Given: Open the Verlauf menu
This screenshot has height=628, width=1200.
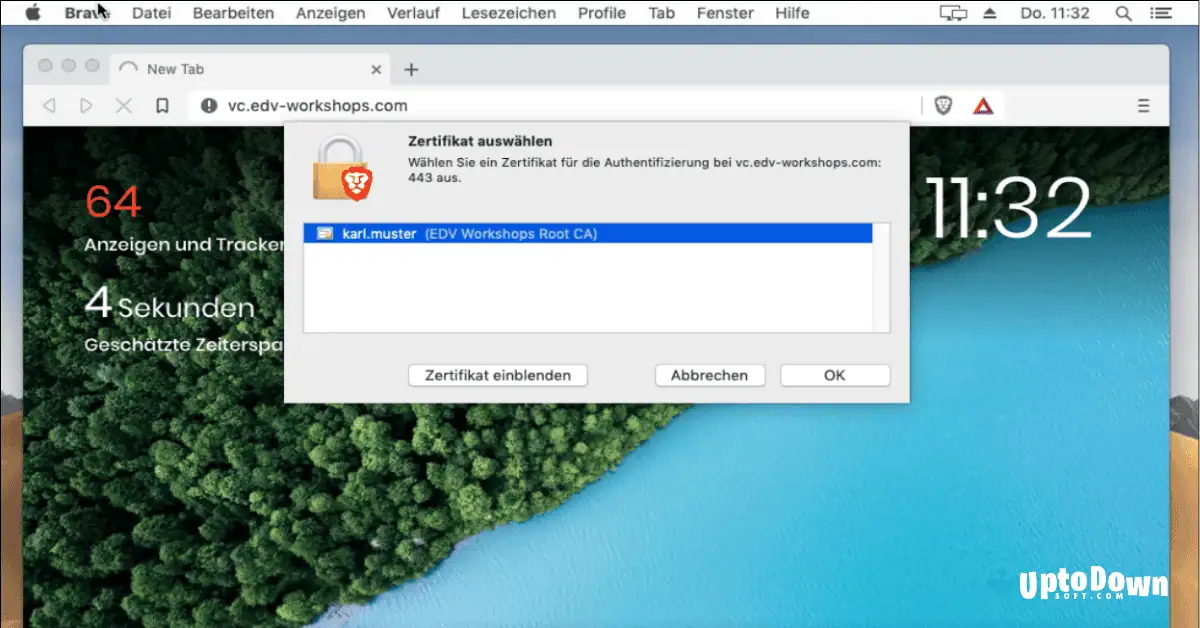Looking at the screenshot, I should point(414,13).
